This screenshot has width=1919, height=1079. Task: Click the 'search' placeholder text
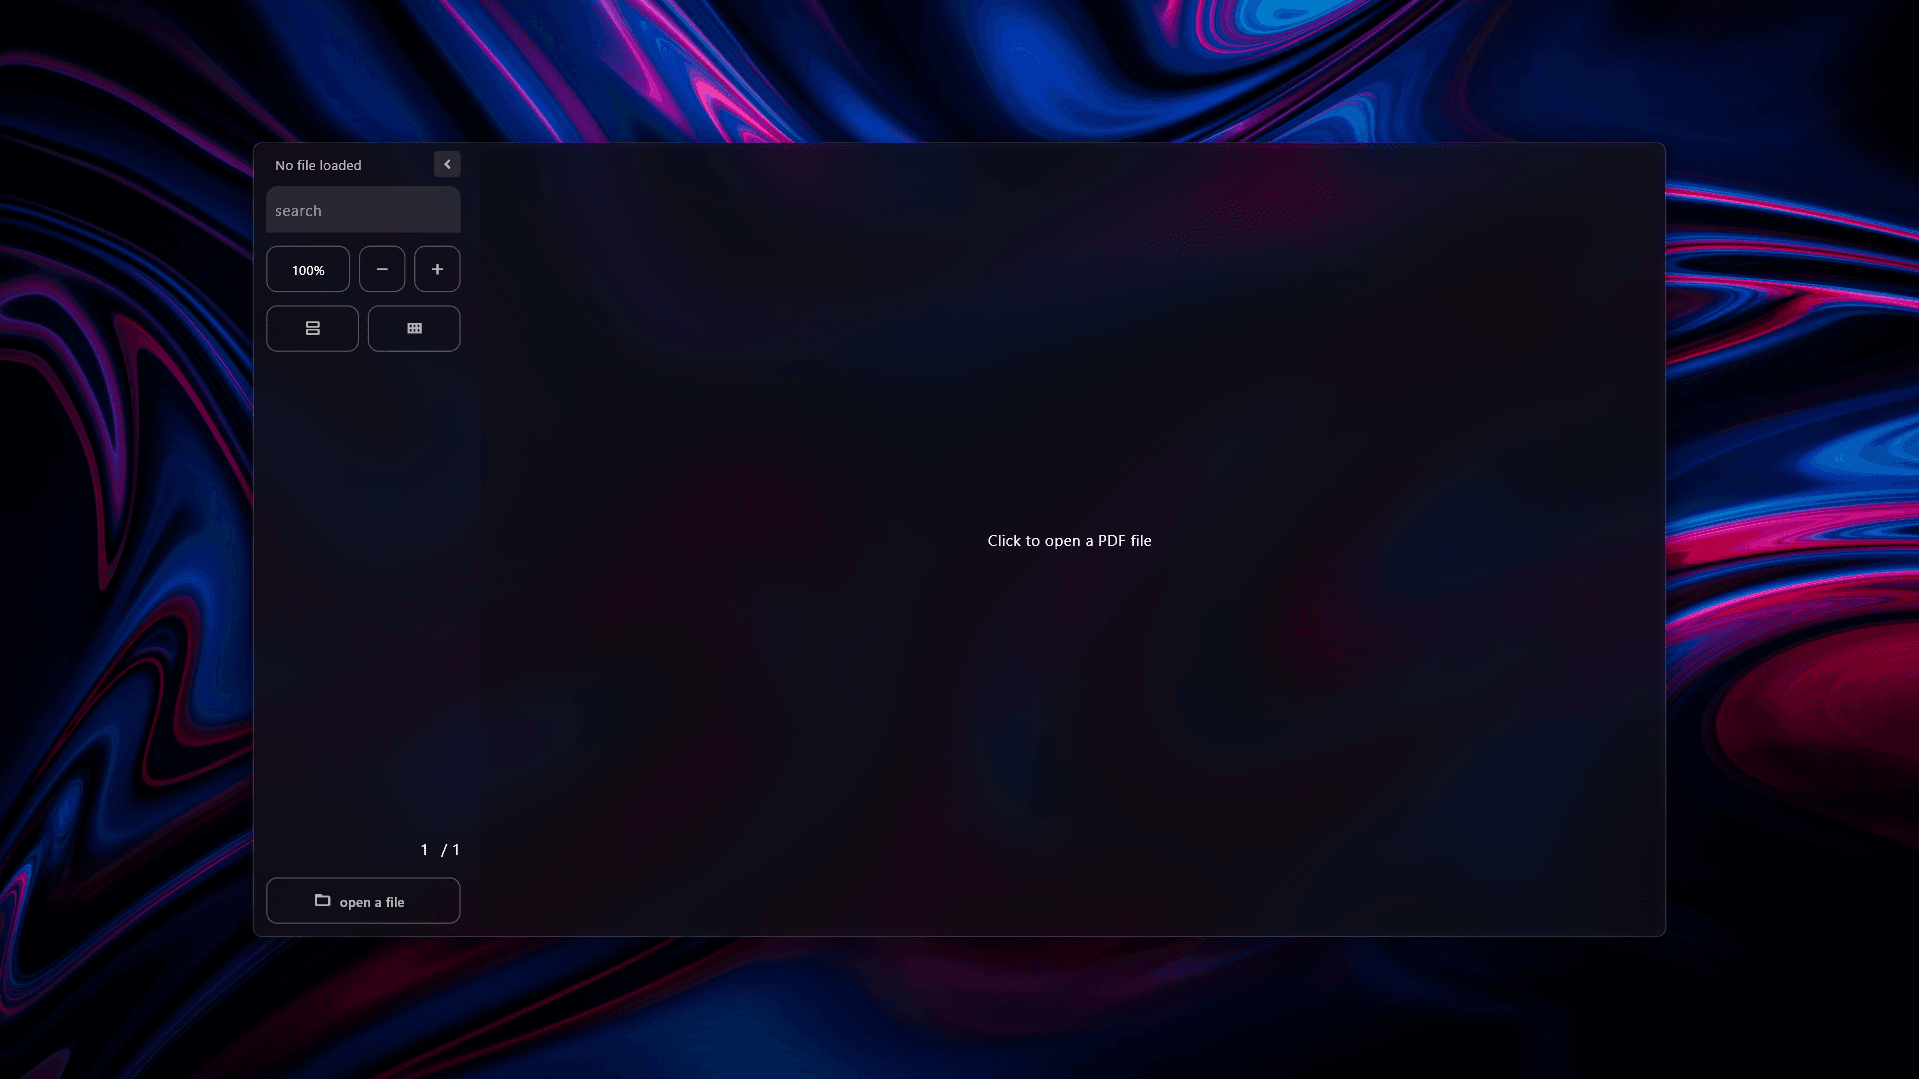click(298, 211)
